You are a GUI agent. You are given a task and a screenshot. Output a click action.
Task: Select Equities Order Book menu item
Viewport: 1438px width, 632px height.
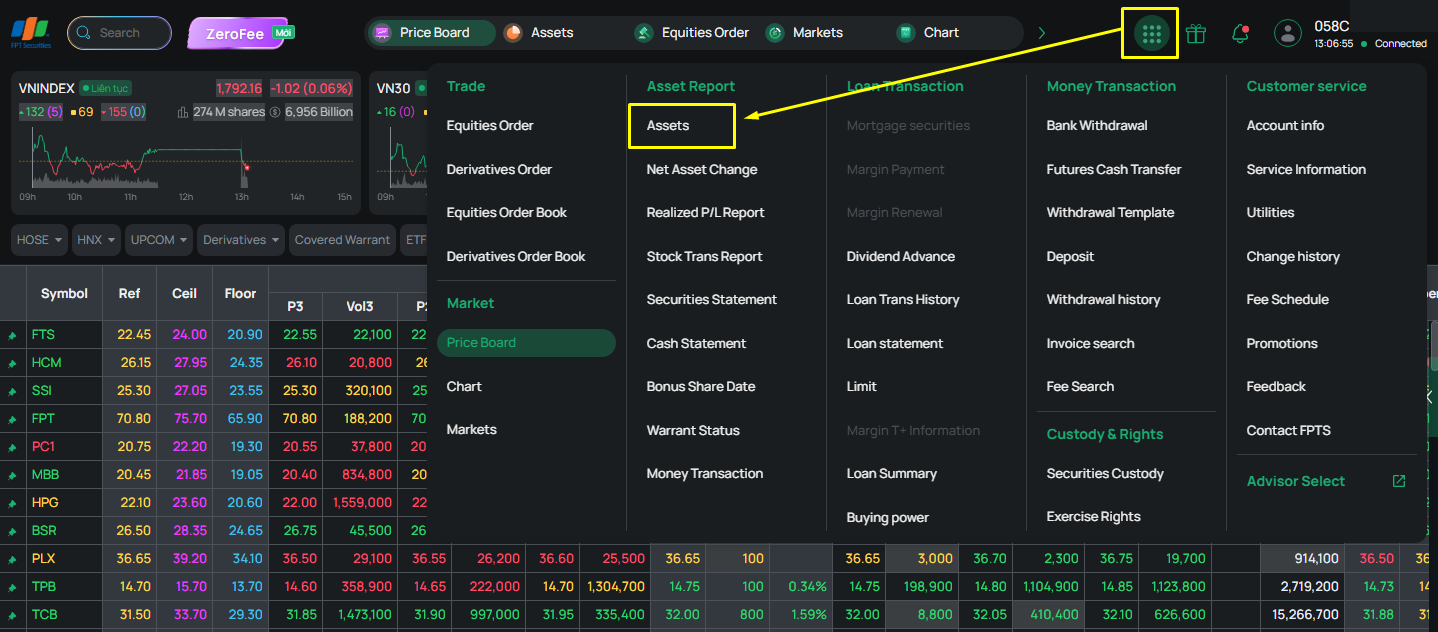point(507,213)
